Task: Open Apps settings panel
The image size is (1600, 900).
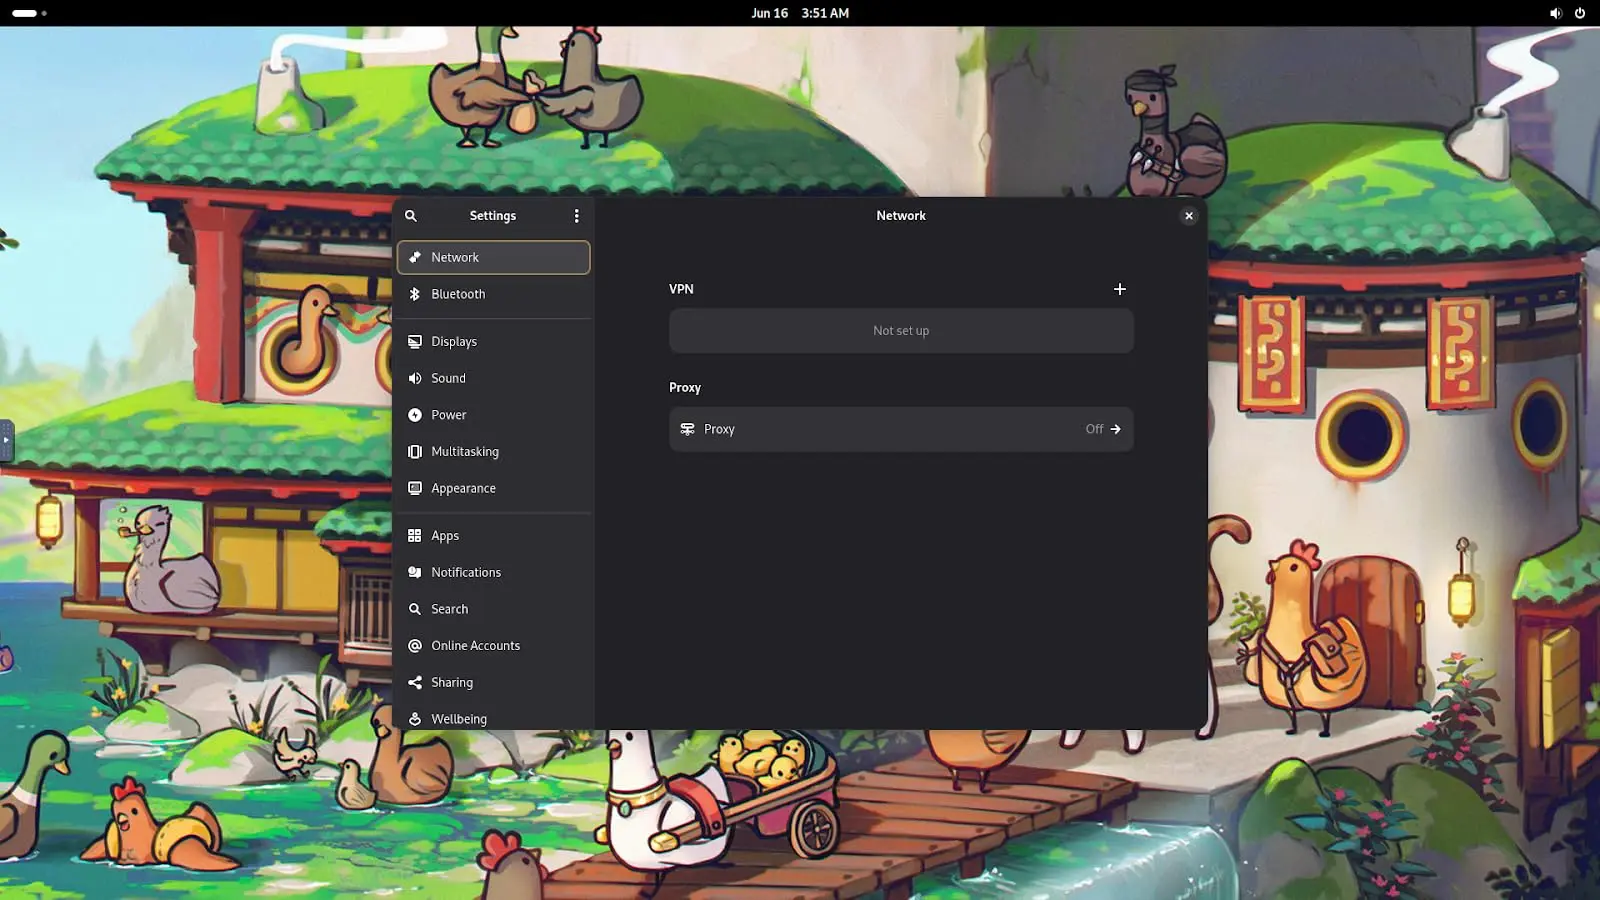Action: point(493,536)
